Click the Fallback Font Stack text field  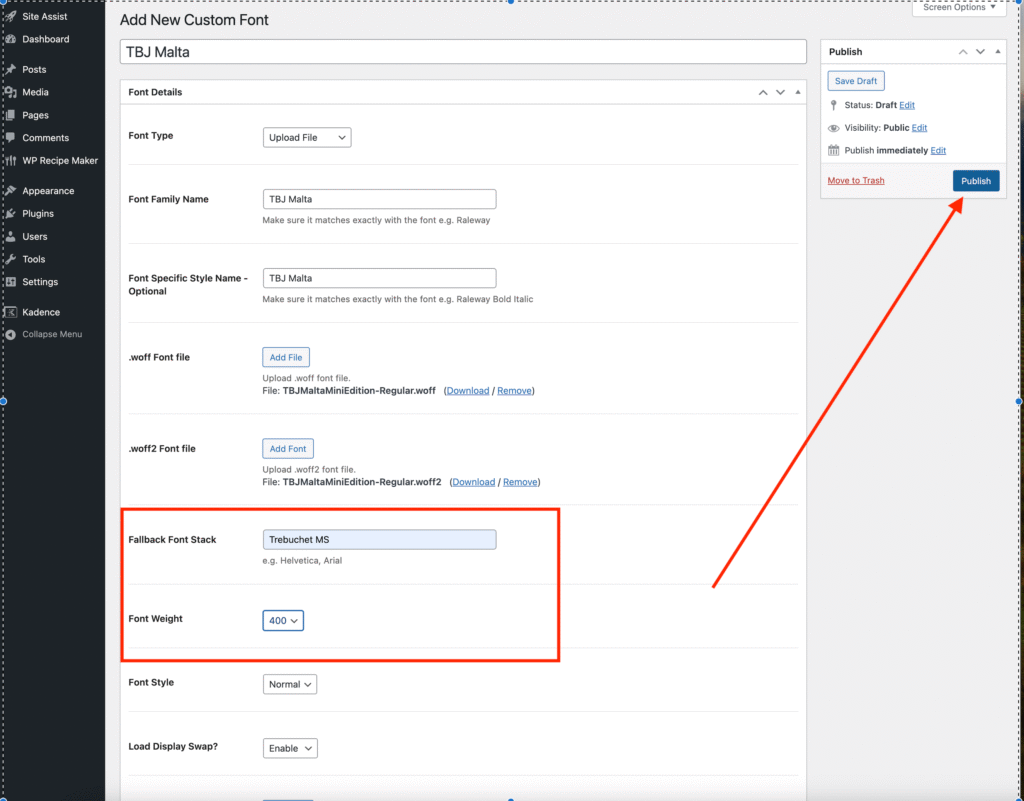(x=379, y=540)
